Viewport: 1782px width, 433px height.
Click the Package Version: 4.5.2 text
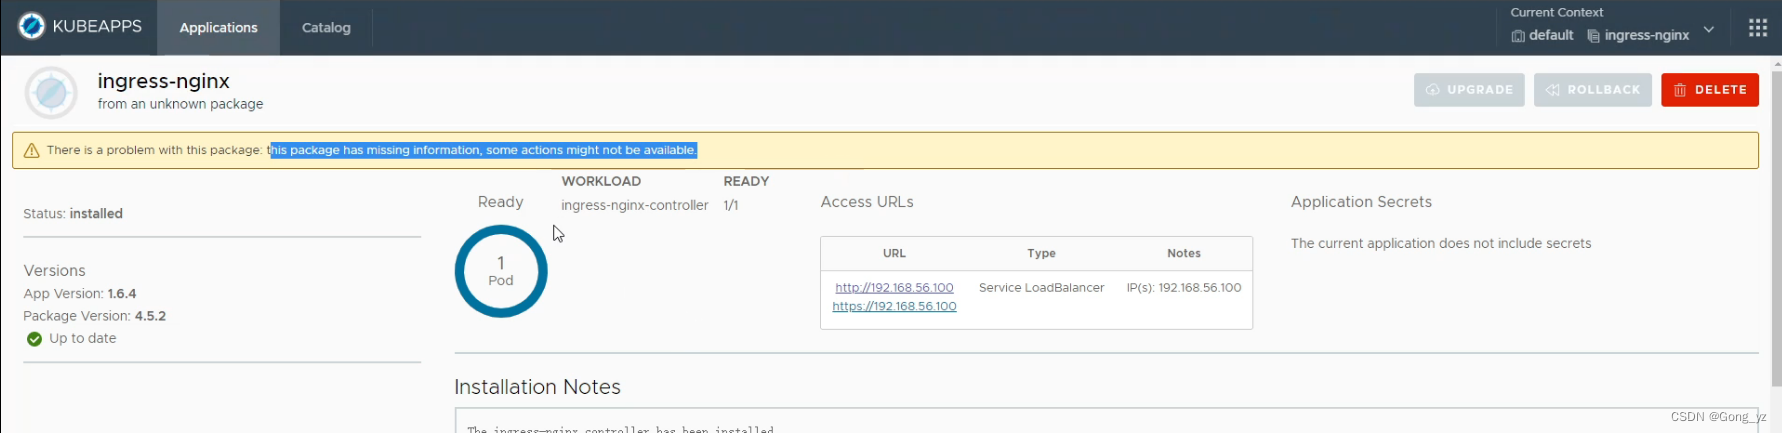click(95, 316)
